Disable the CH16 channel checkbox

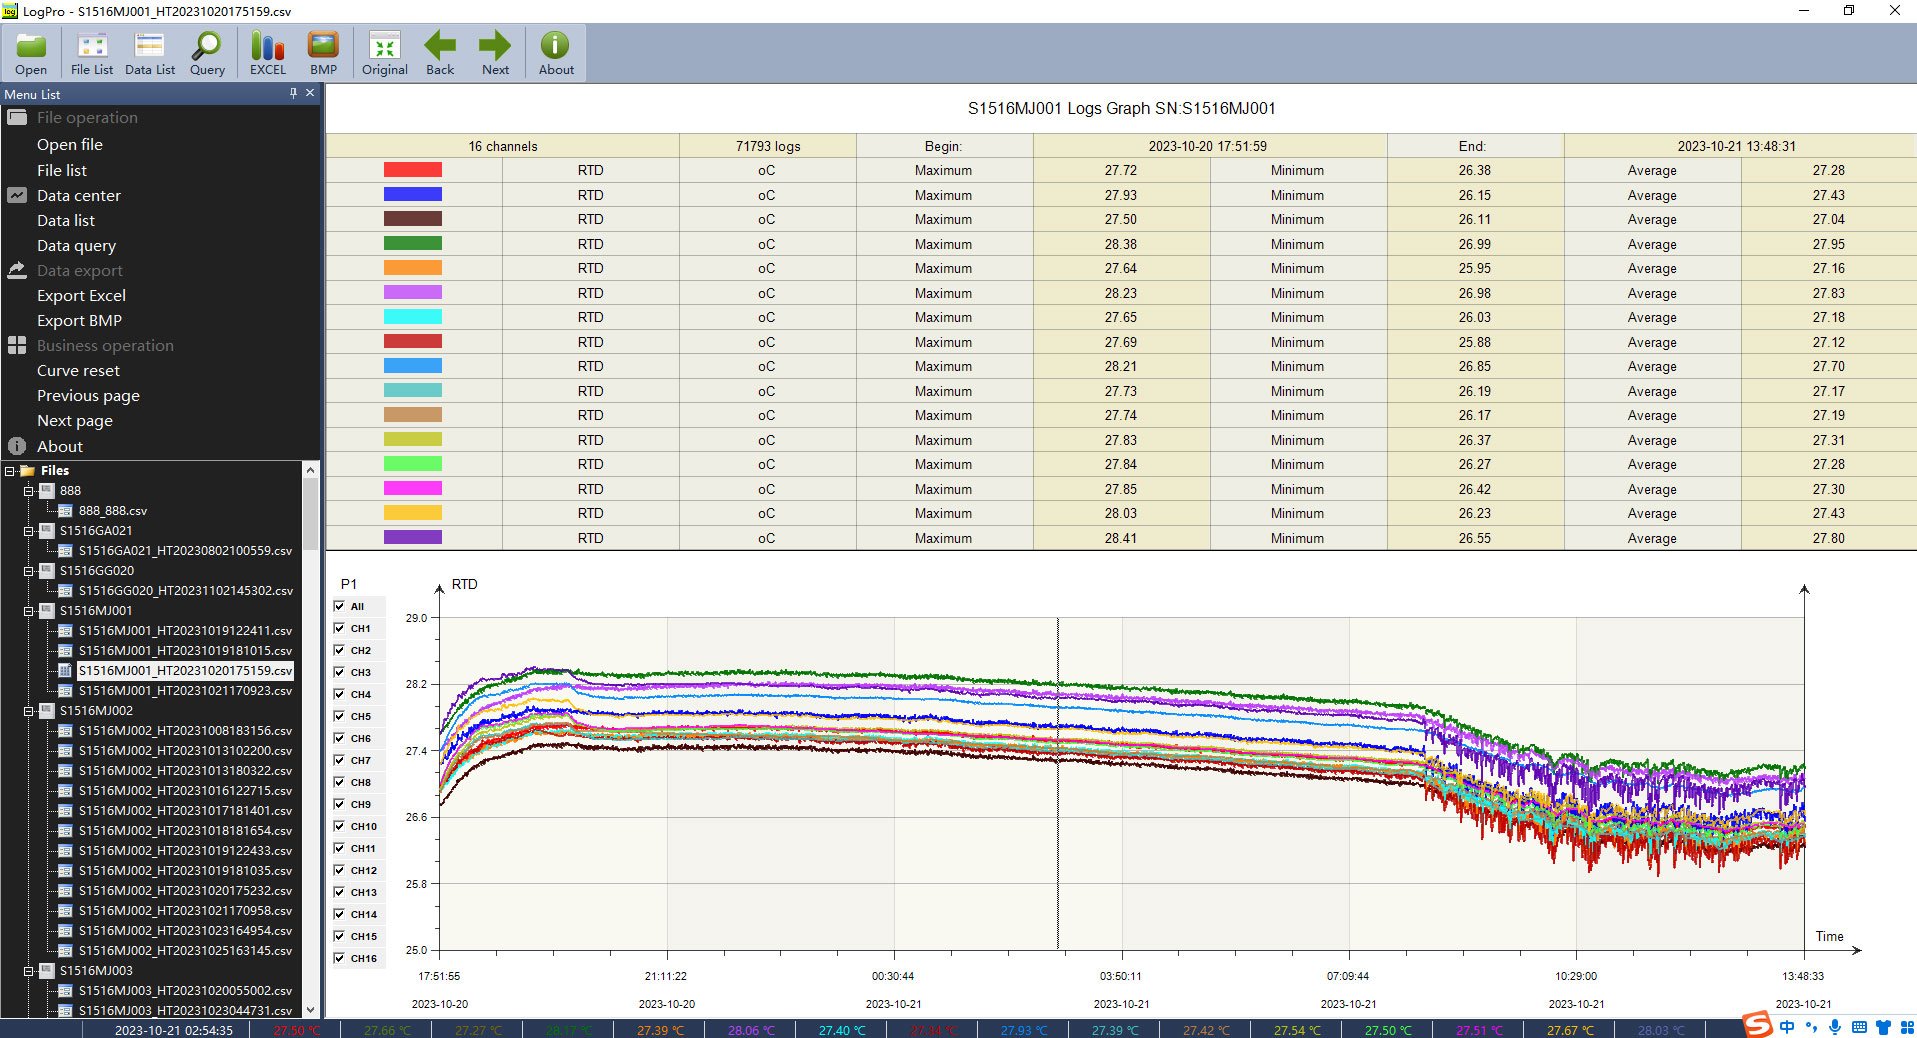click(340, 958)
